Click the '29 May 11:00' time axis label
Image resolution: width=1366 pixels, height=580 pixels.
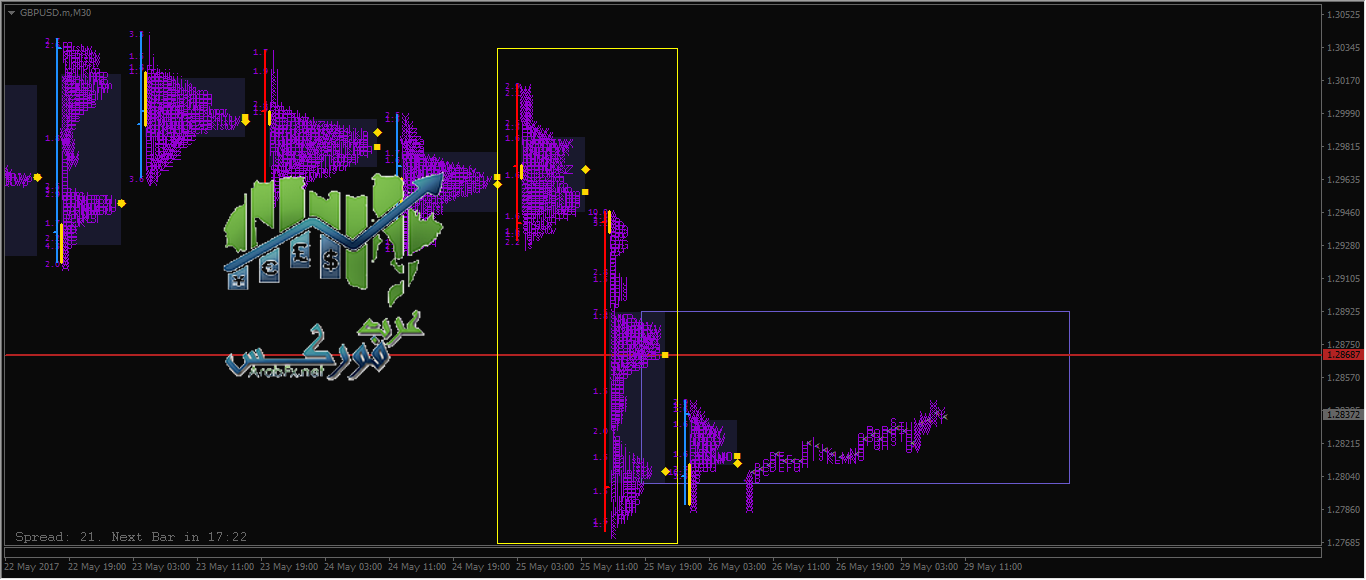click(x=993, y=567)
